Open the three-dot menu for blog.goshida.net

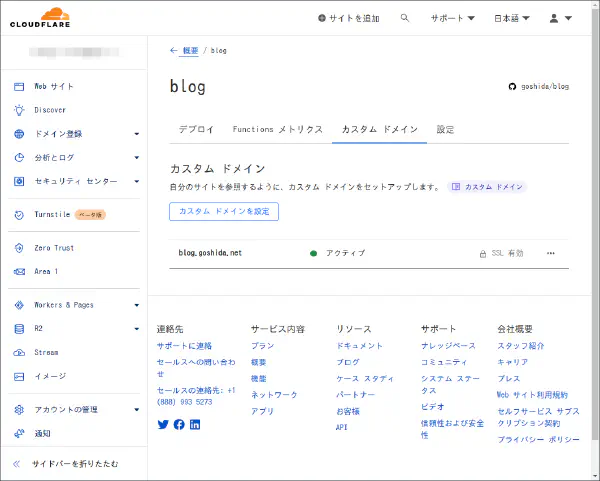click(551, 253)
